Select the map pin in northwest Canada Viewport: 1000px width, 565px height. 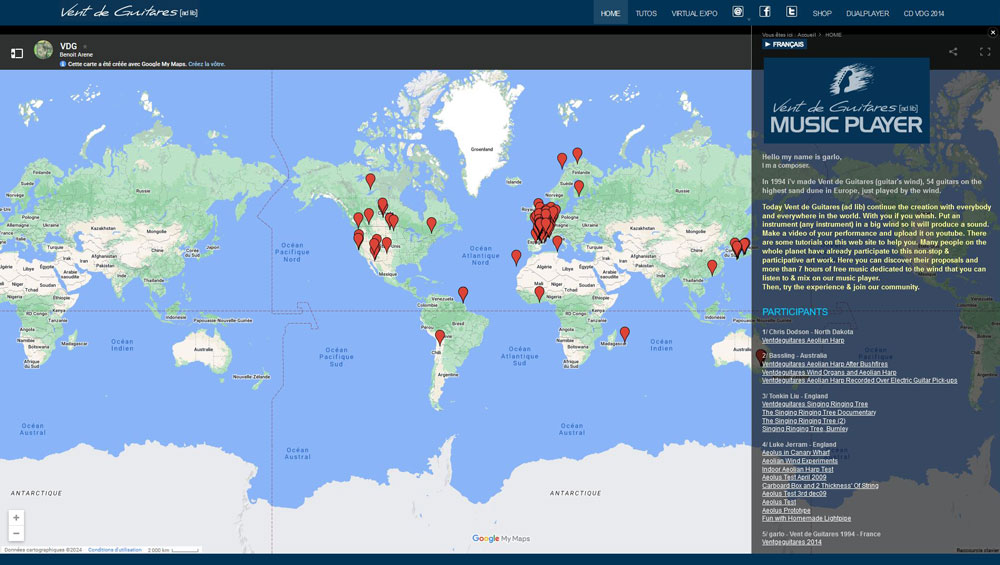371,181
